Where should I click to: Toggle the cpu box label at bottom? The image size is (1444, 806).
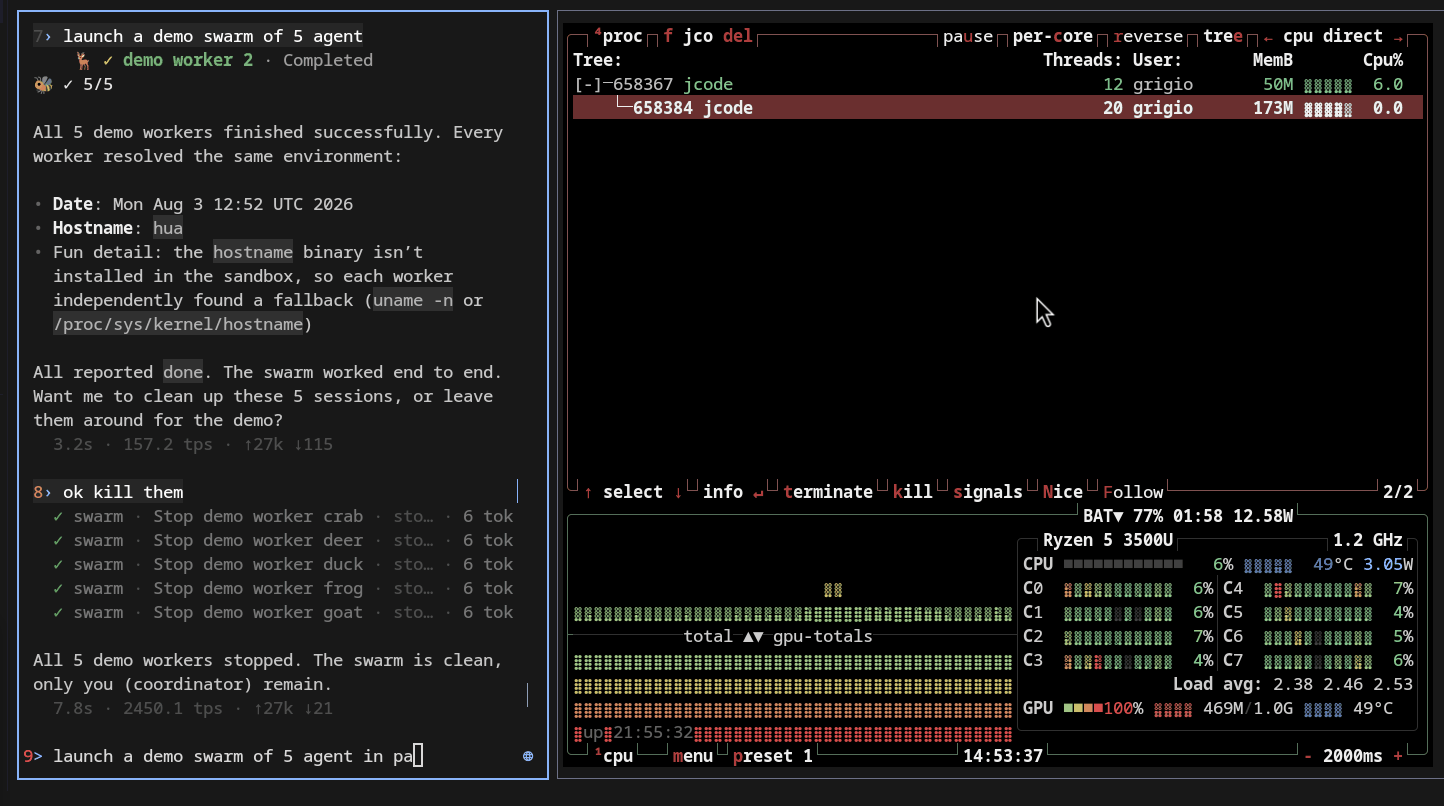point(613,756)
